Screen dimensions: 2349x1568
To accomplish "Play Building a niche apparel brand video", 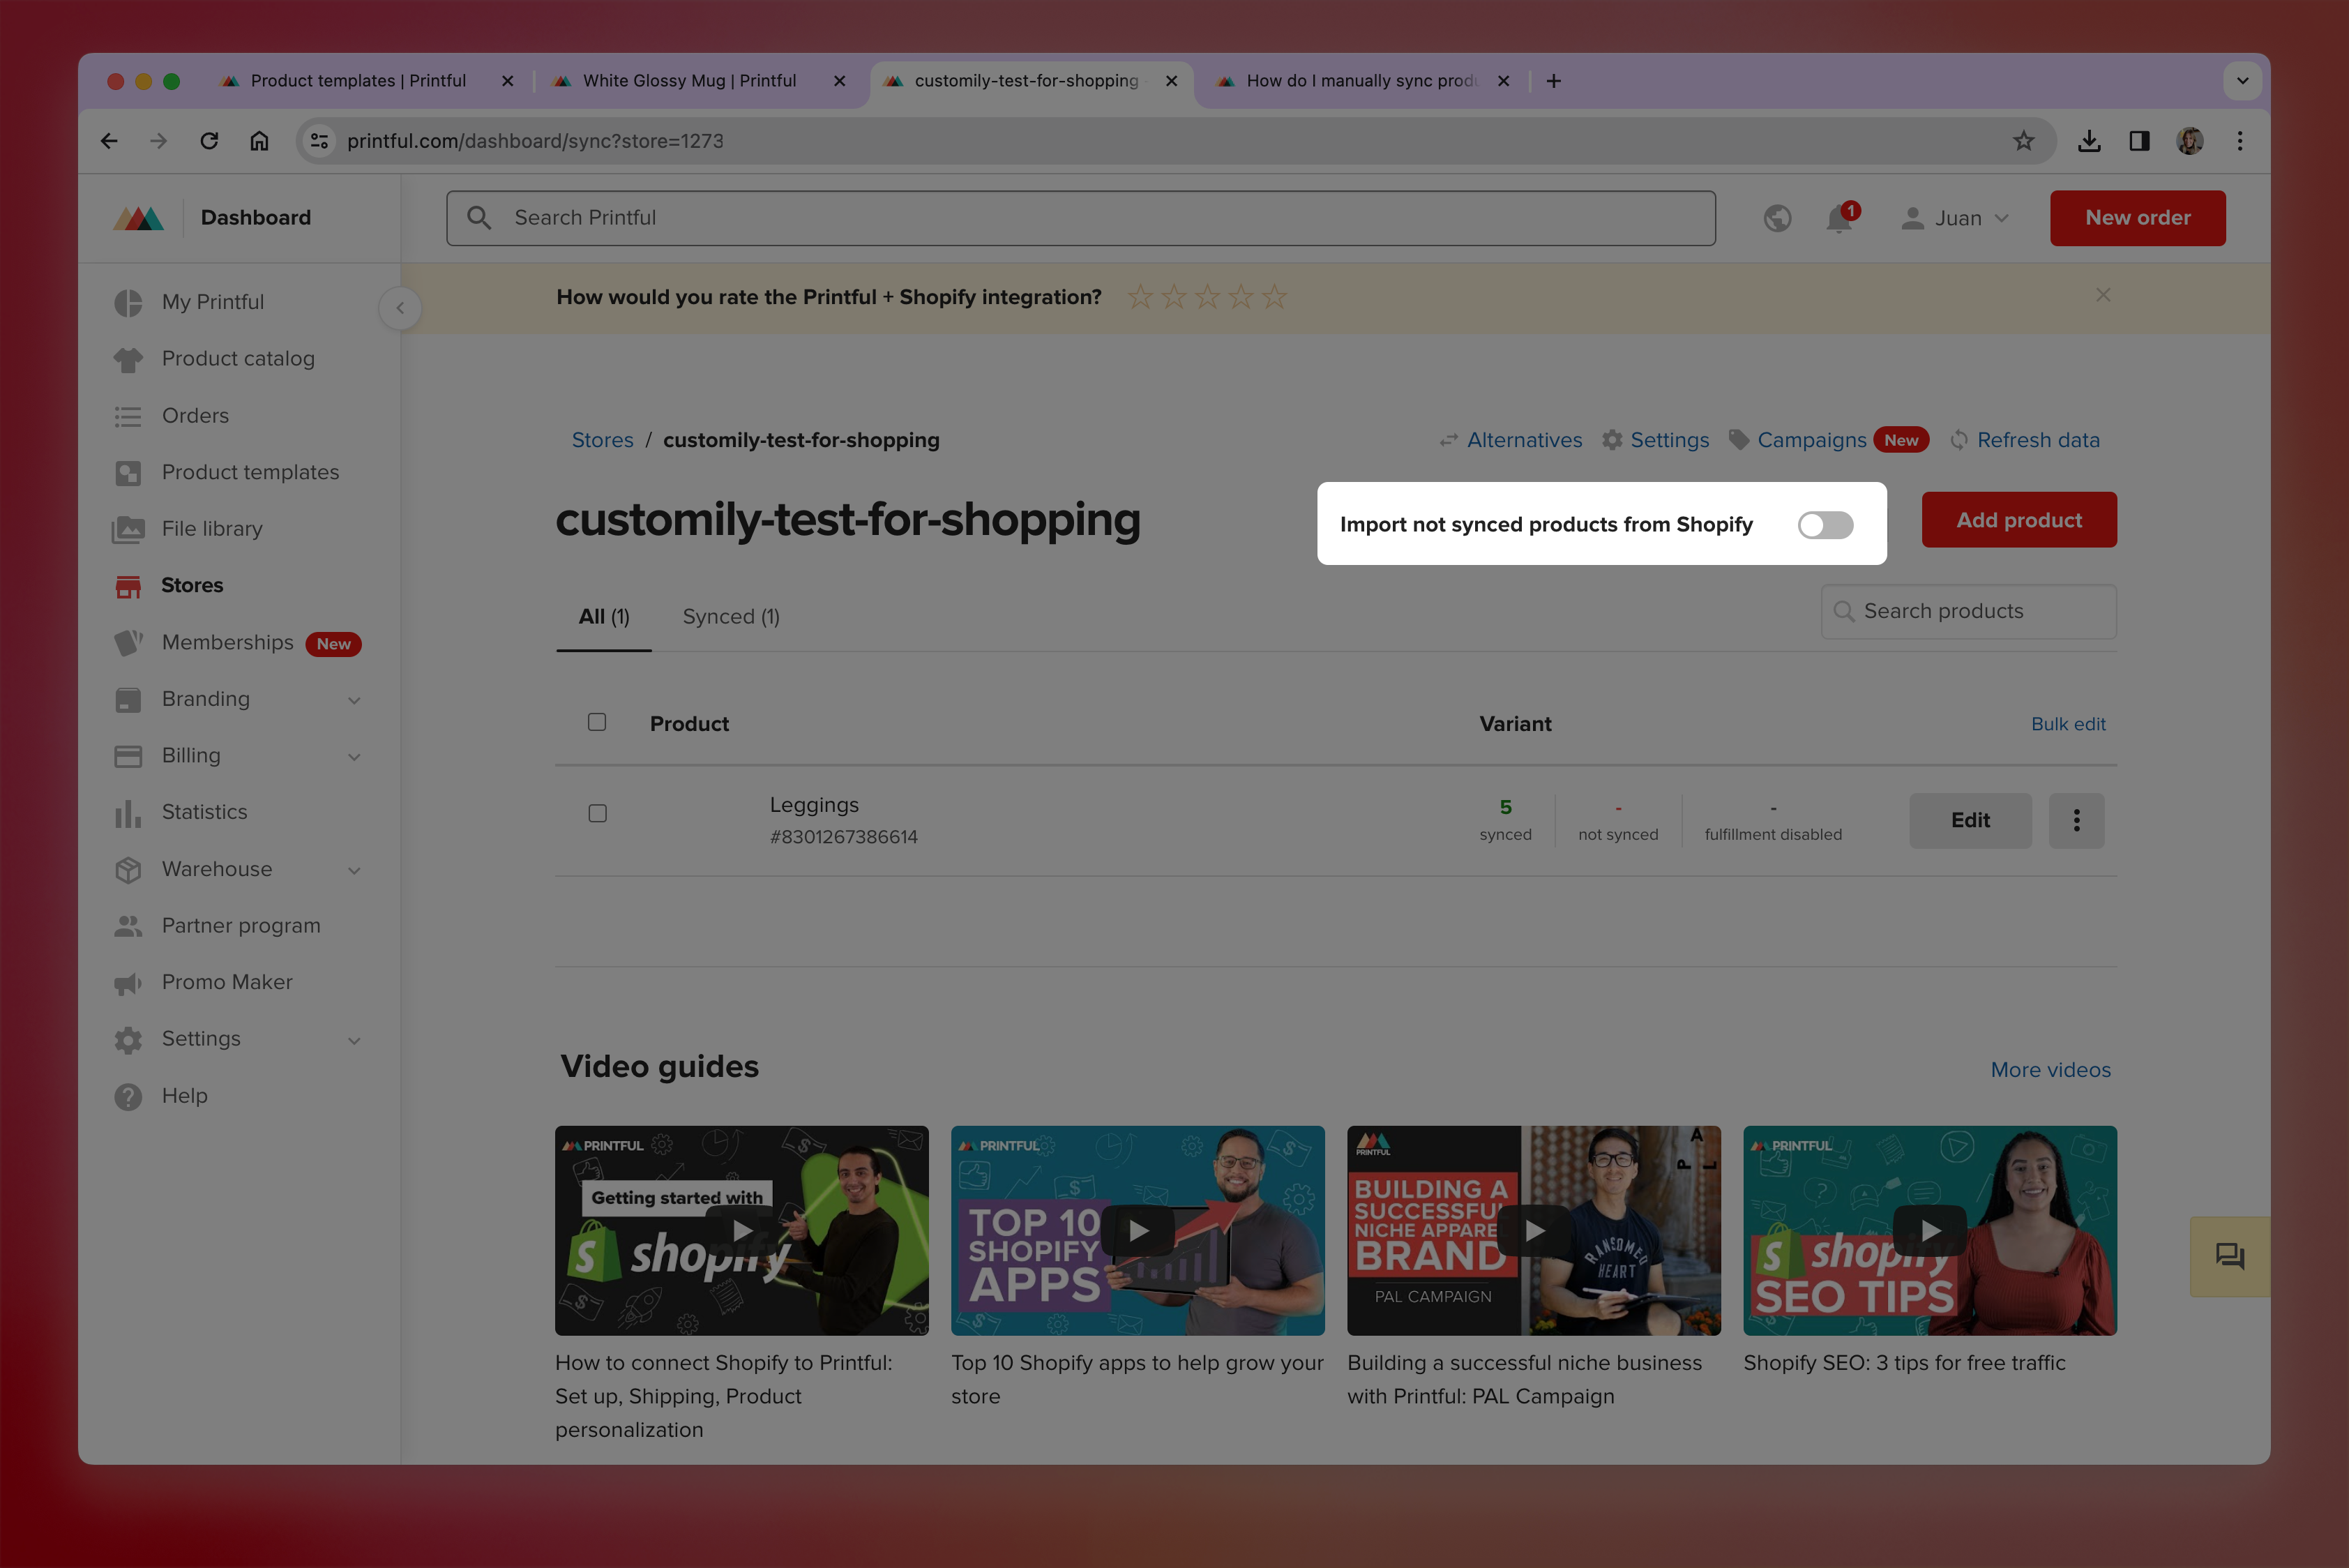I will pos(1534,1231).
